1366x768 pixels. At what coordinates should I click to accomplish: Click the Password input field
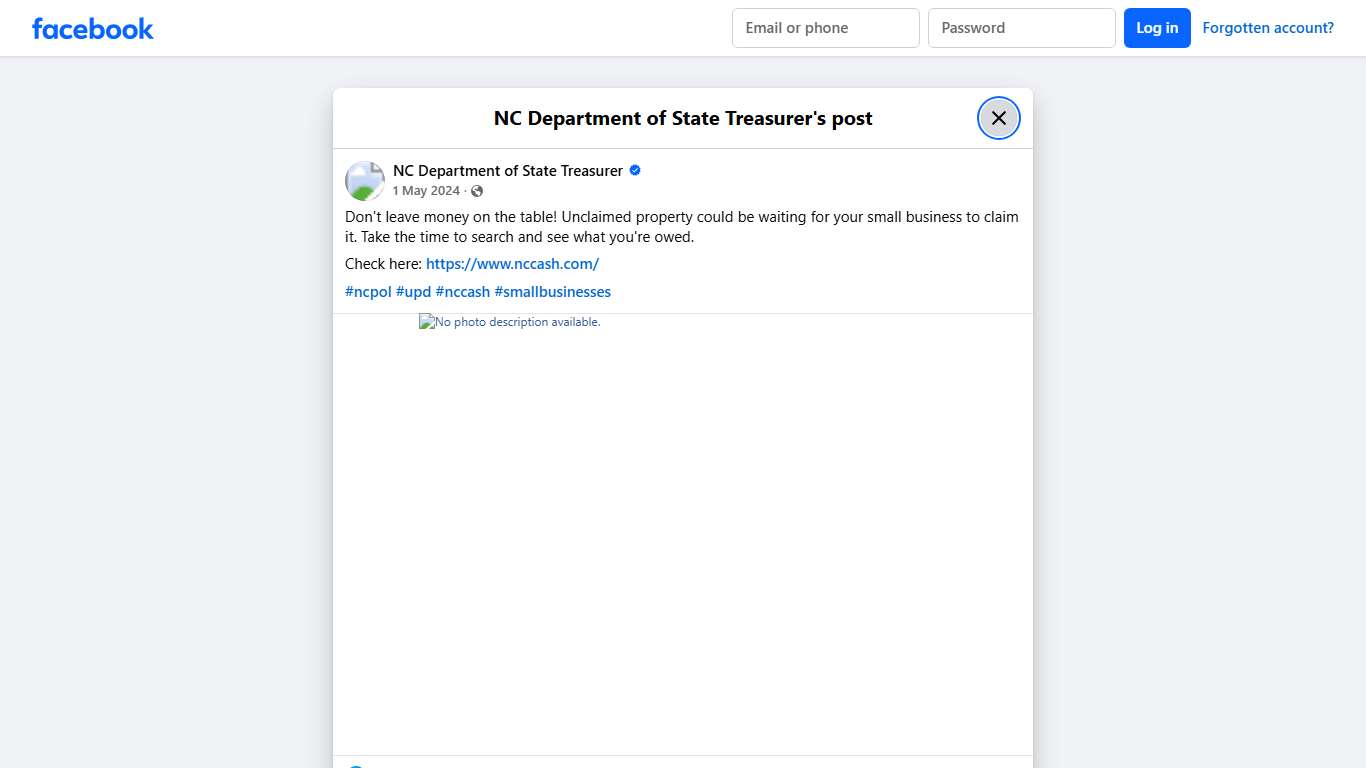coord(1021,27)
